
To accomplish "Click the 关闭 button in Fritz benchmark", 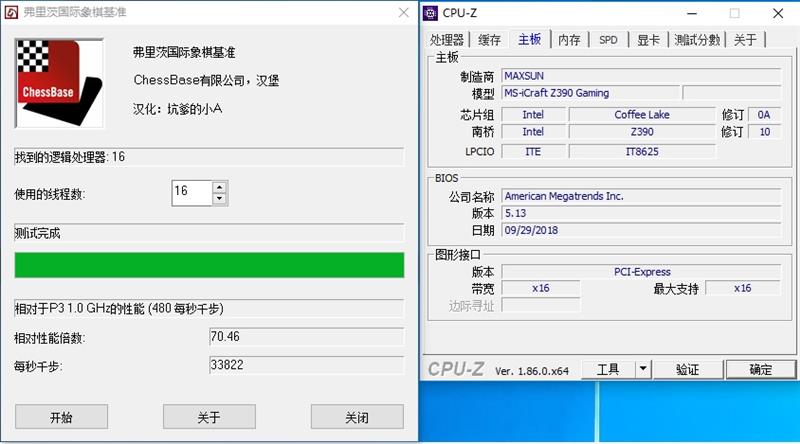I will click(x=357, y=417).
